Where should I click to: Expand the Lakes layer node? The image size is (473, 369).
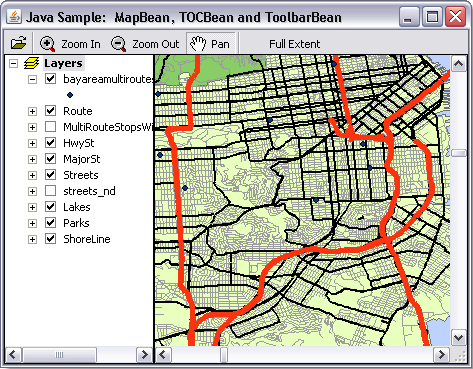coord(32,207)
